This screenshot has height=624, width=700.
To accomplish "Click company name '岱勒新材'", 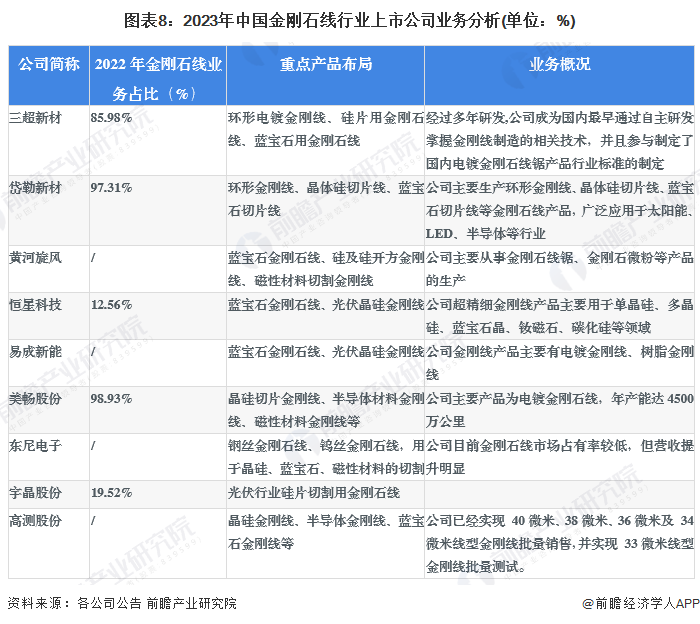I will coord(35,187).
